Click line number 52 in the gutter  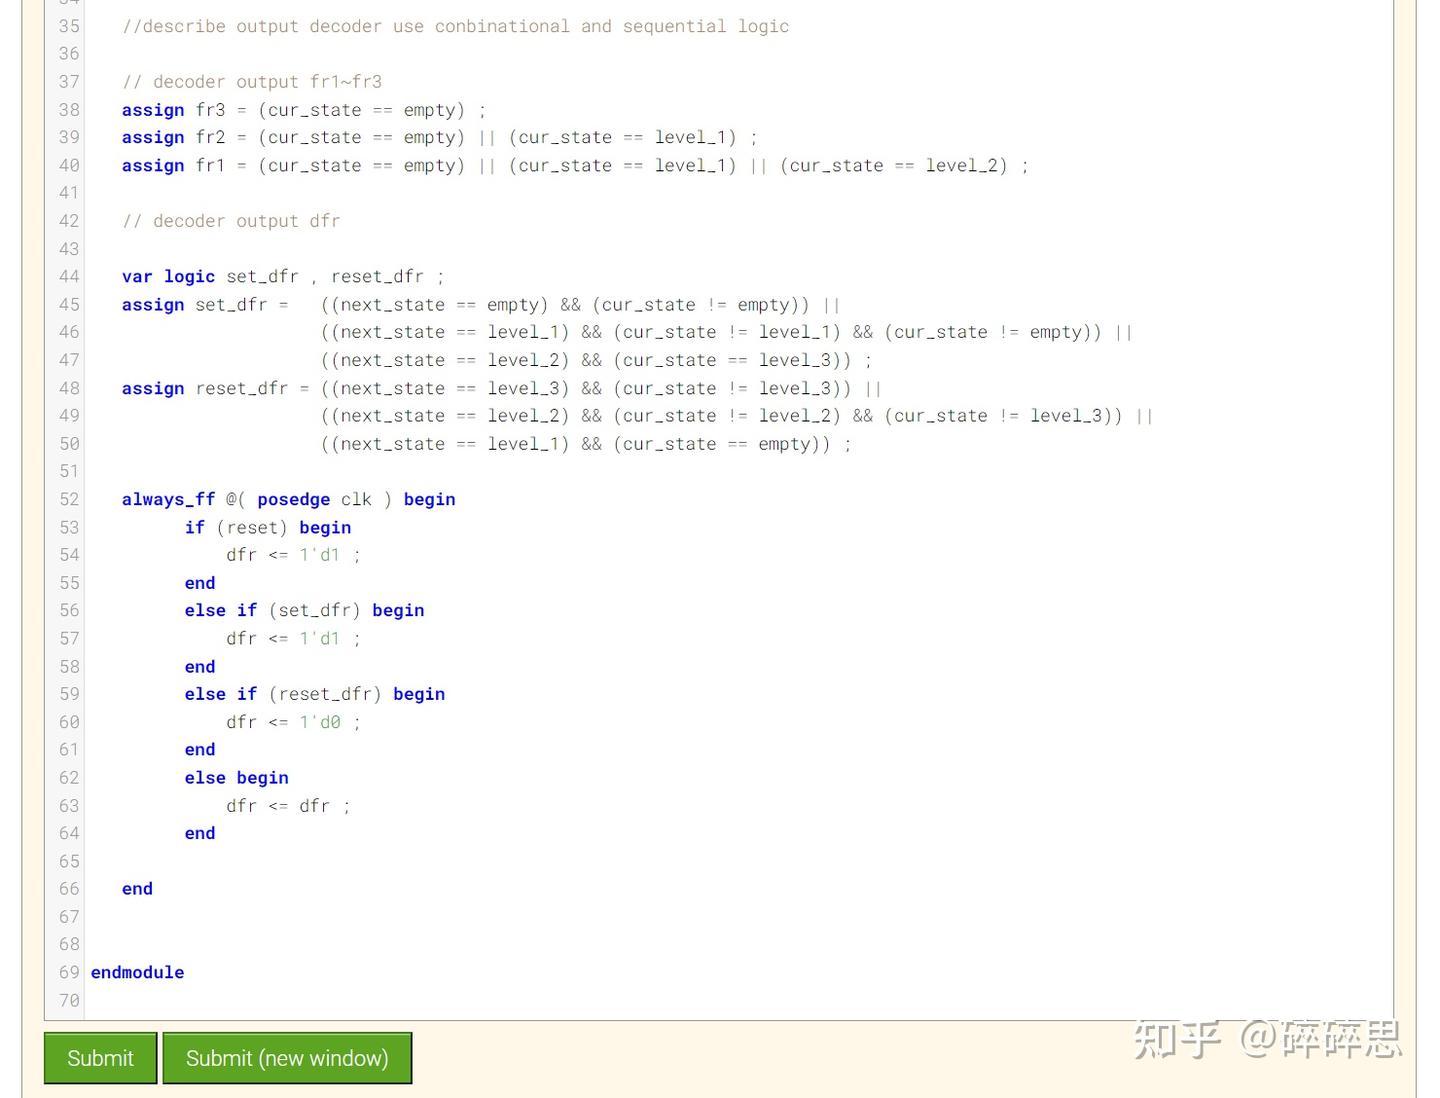68,499
